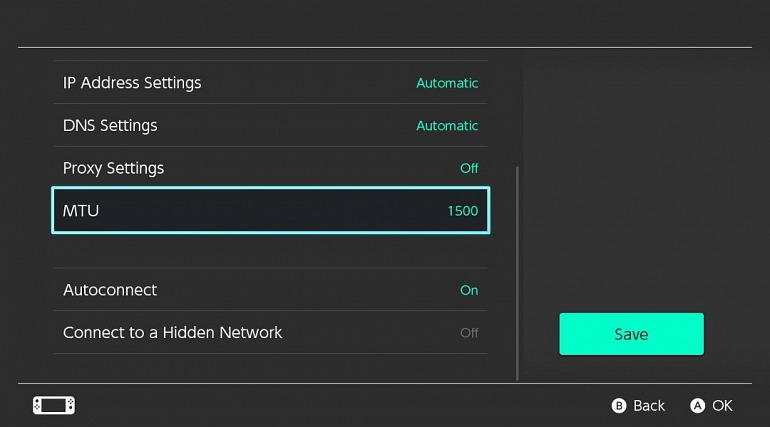770x427 pixels.
Task: Select the DNS Settings row
Action: (271, 125)
